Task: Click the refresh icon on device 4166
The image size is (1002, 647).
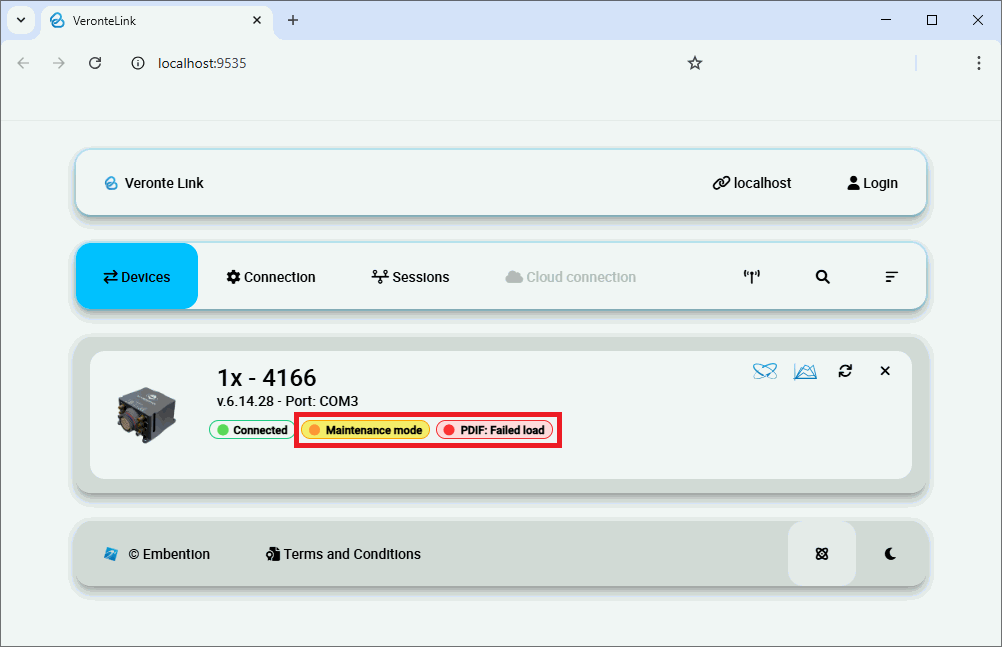Action: [845, 371]
